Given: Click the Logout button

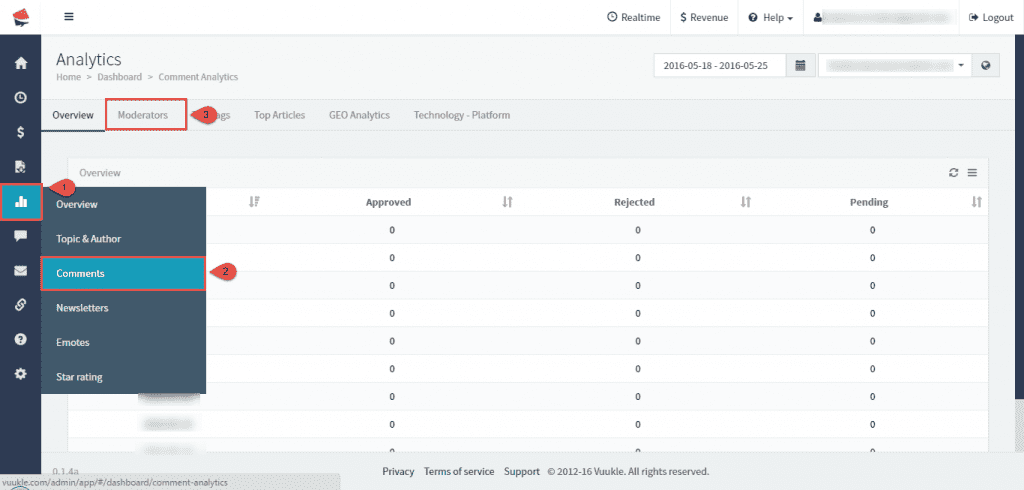Looking at the screenshot, I should pyautogui.click(x=991, y=18).
